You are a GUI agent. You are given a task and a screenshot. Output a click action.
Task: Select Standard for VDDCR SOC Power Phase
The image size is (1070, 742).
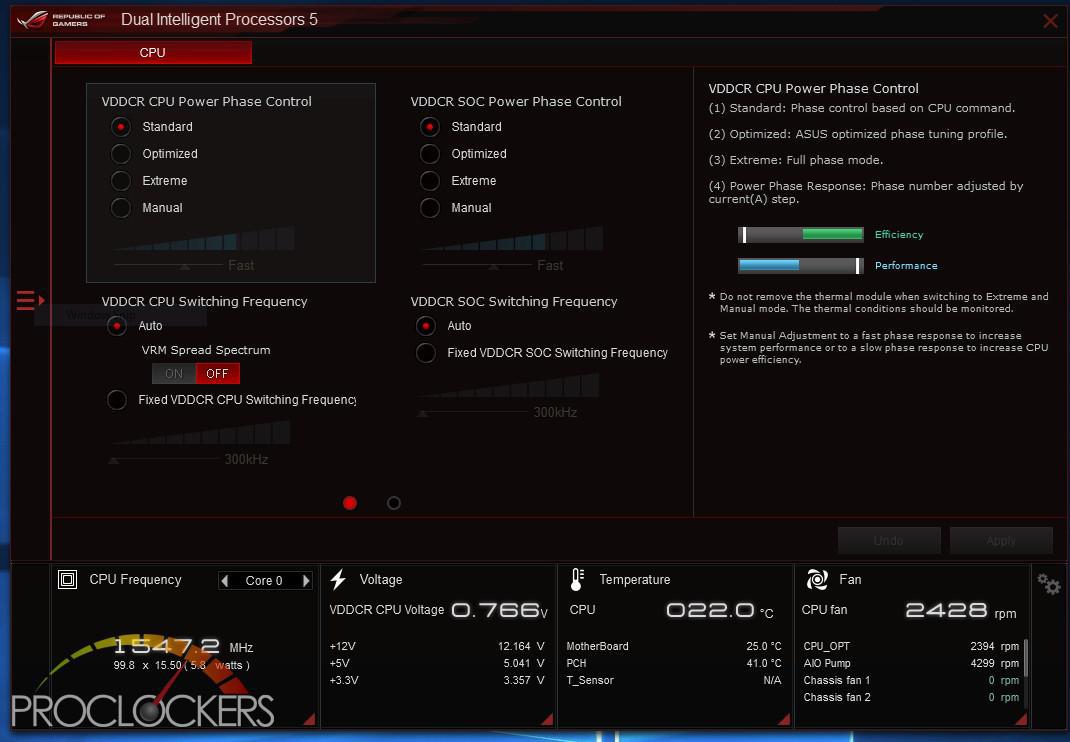point(430,127)
